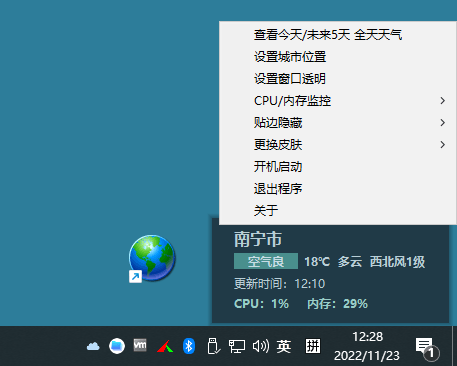Click the 拼 IME mode icon
The image size is (457, 366).
click(313, 346)
